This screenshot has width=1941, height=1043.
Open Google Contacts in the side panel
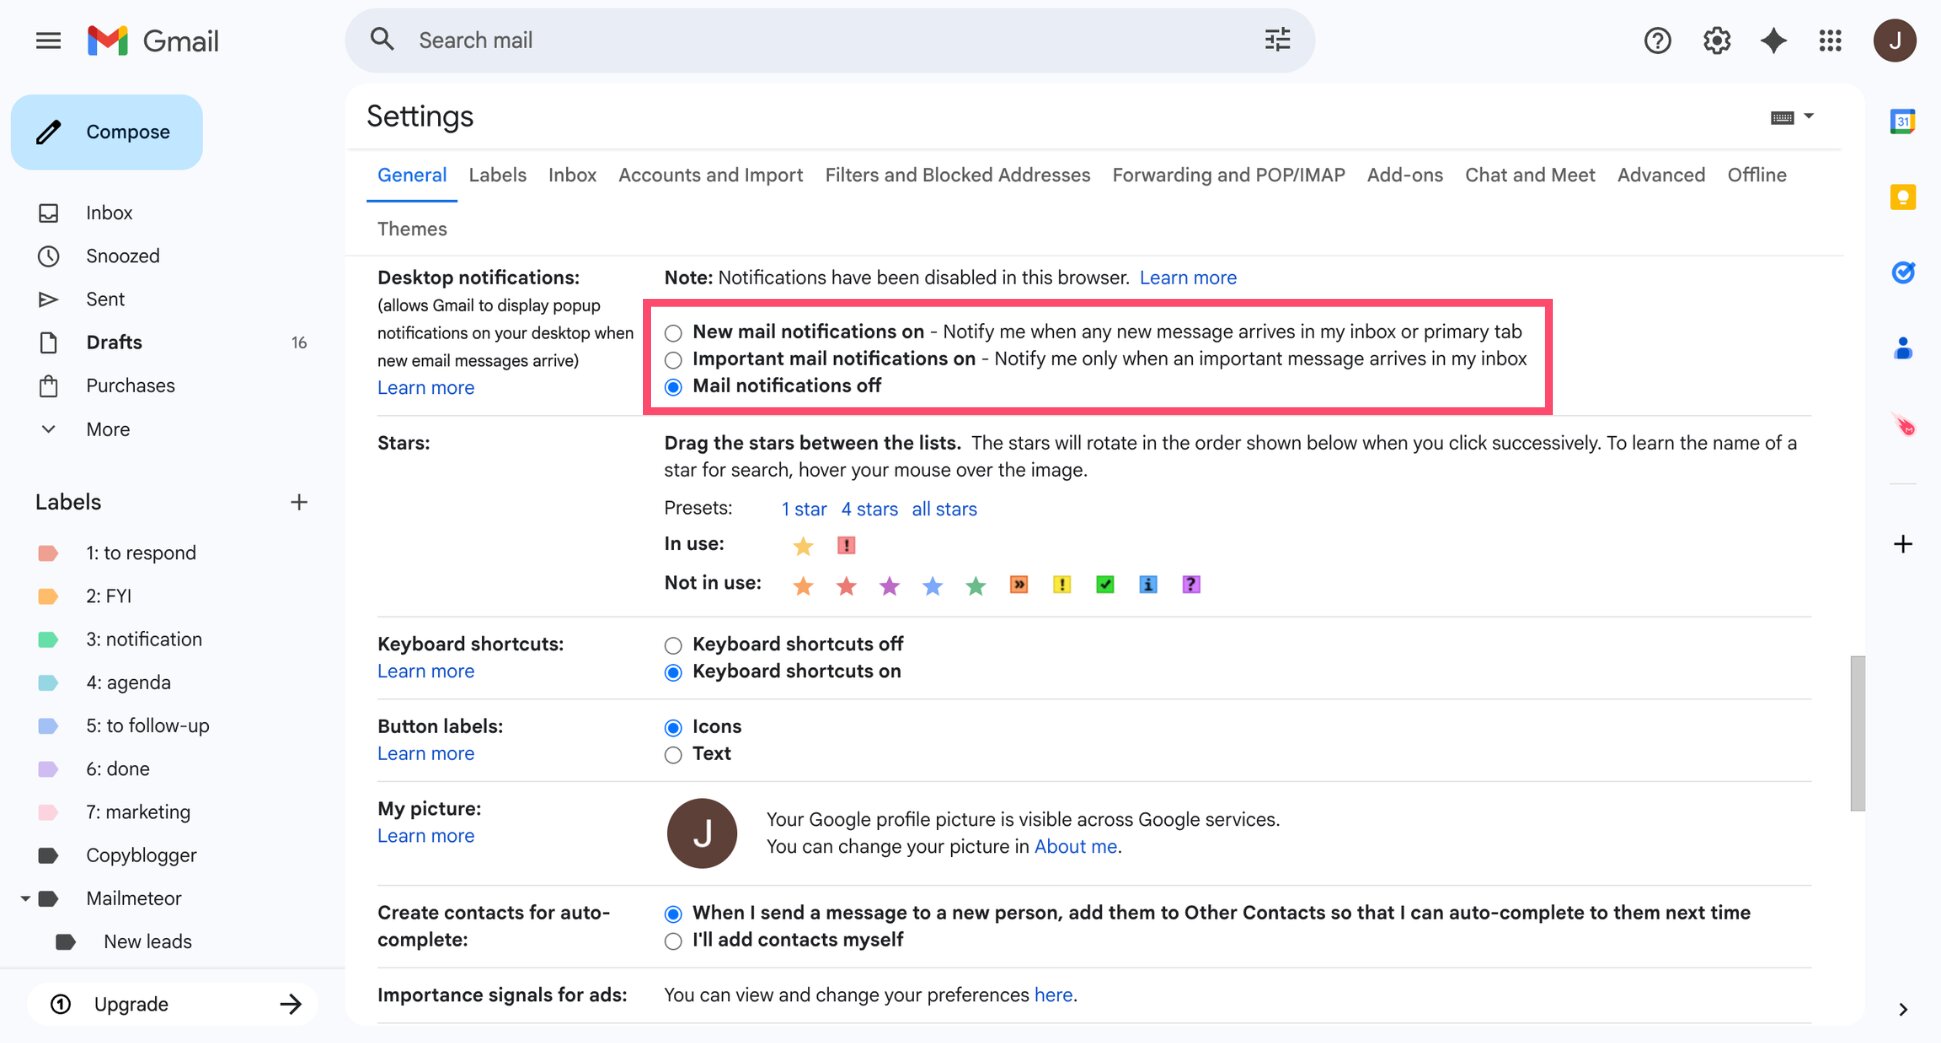[1903, 347]
